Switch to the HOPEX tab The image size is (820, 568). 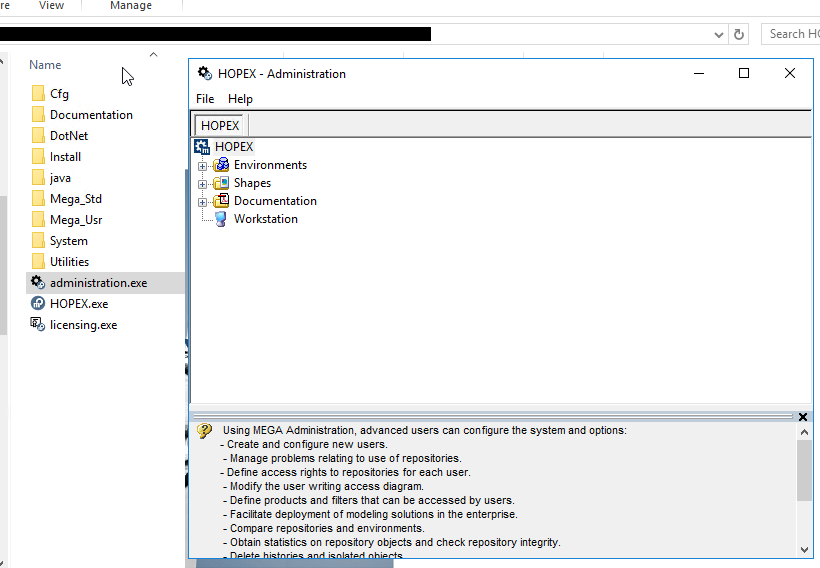[220, 126]
